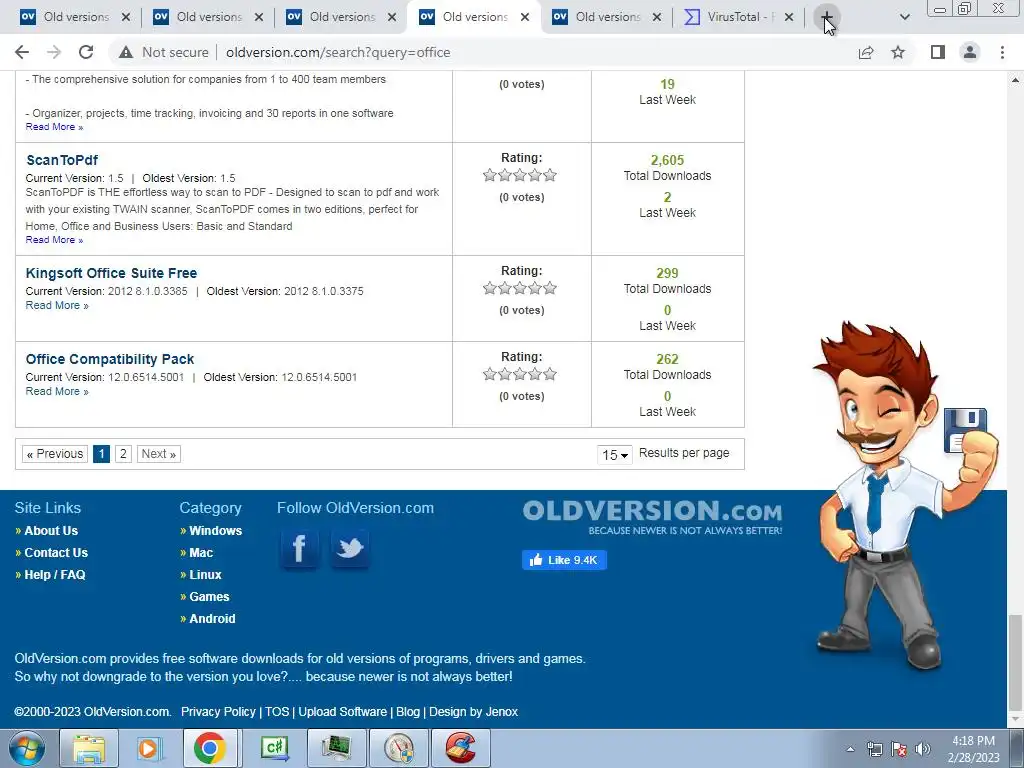Go to page 2 of results
Image resolution: width=1024 pixels, height=768 pixels.
(123, 454)
